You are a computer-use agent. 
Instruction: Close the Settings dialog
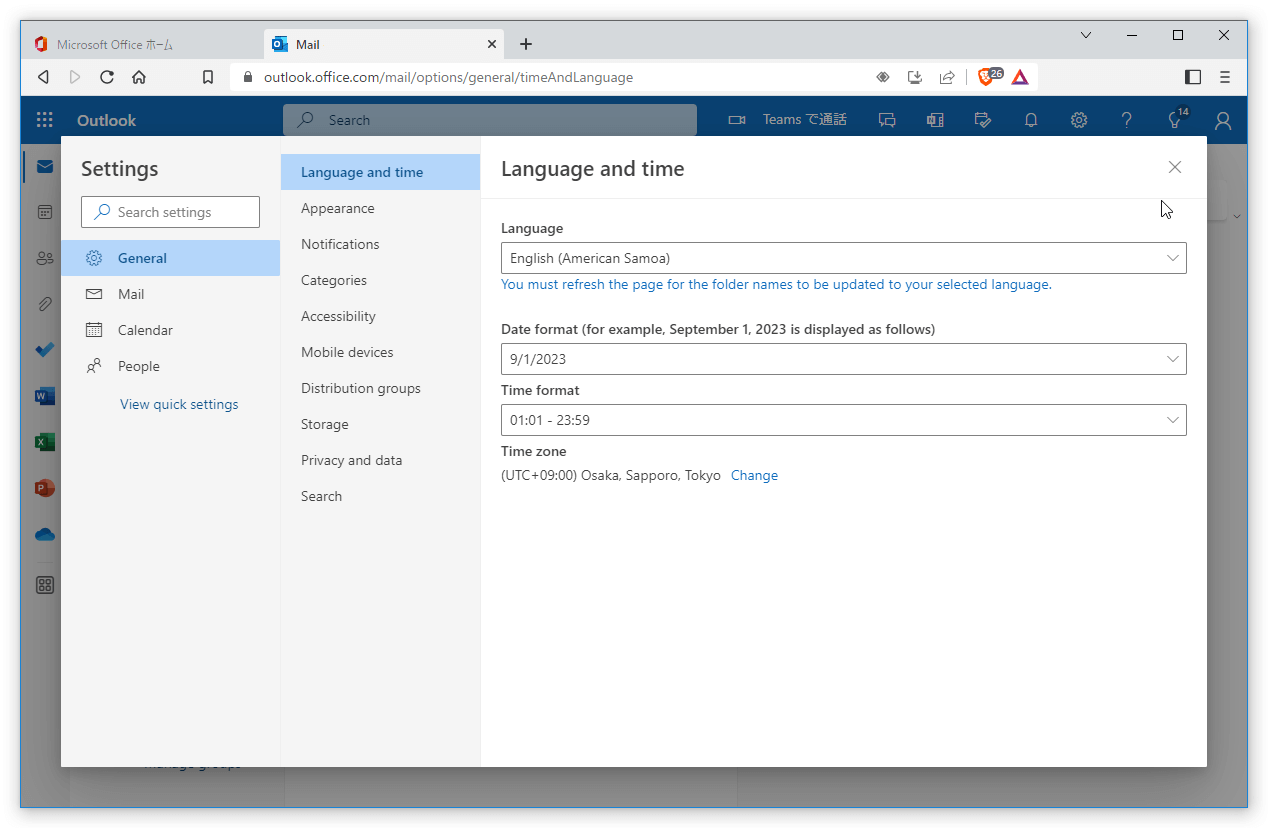1175,167
